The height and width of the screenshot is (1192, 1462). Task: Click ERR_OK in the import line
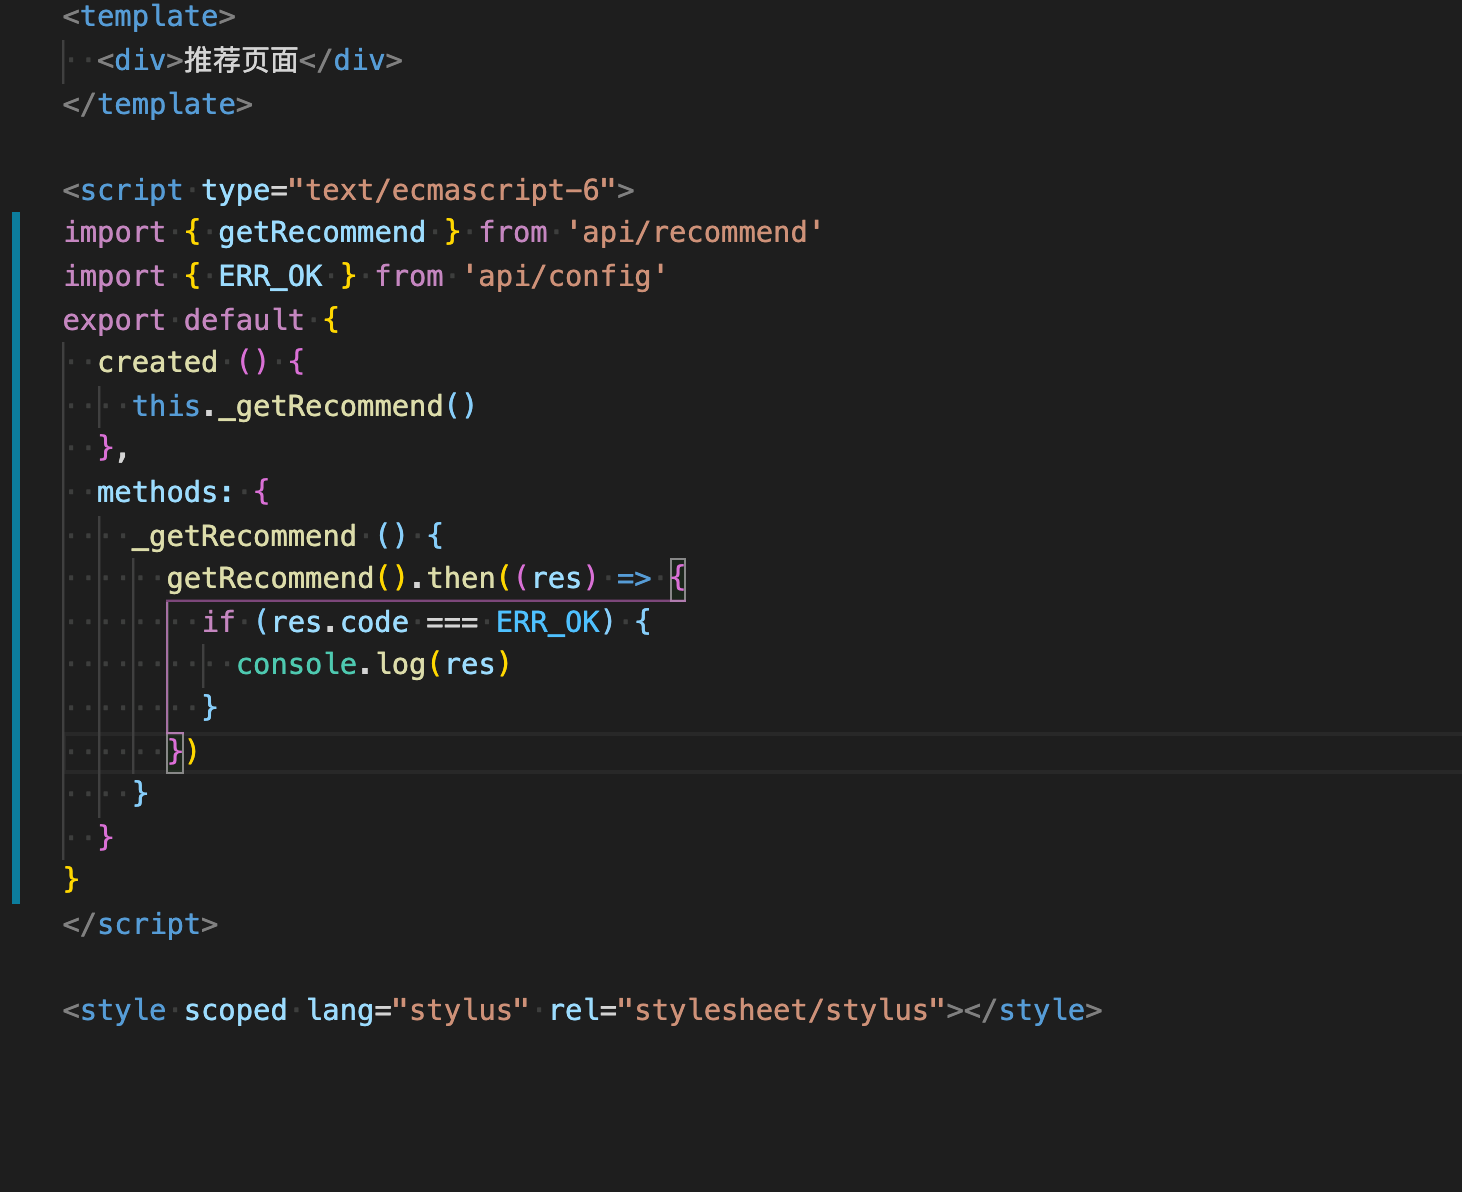271,276
